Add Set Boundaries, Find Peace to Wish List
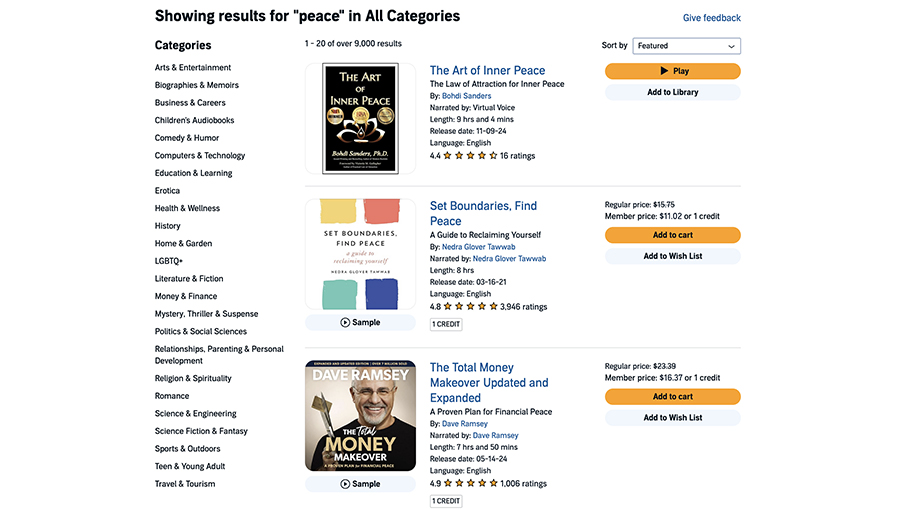The image size is (900, 509). click(672, 257)
